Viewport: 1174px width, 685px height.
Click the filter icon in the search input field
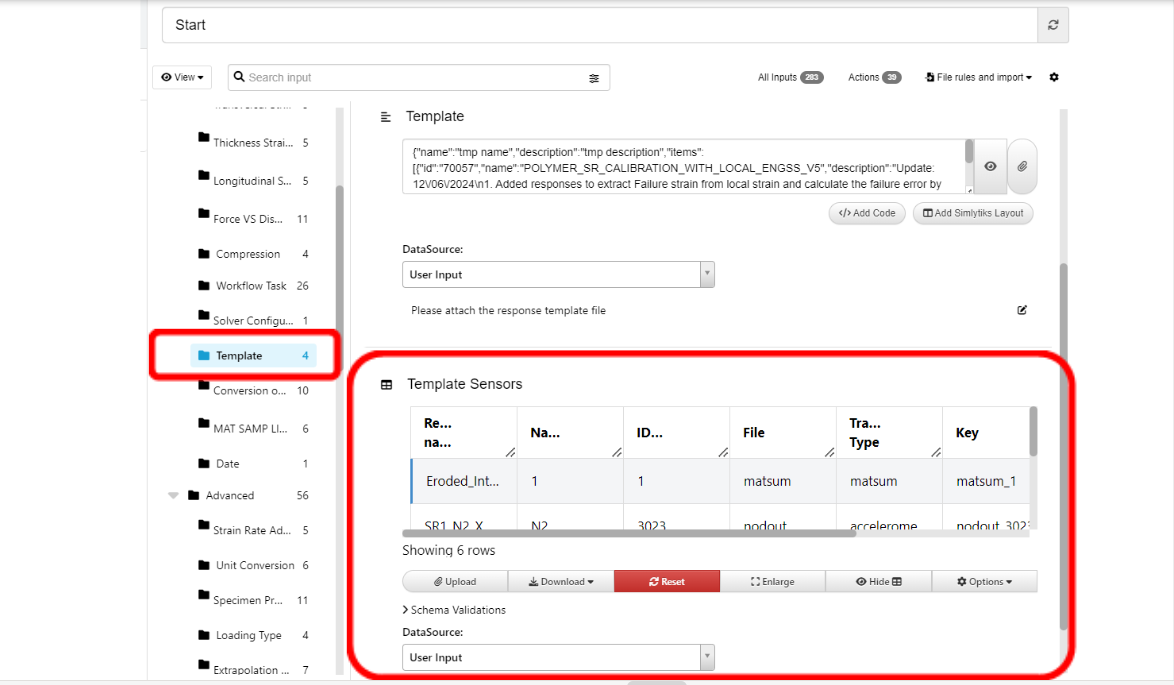tap(594, 77)
